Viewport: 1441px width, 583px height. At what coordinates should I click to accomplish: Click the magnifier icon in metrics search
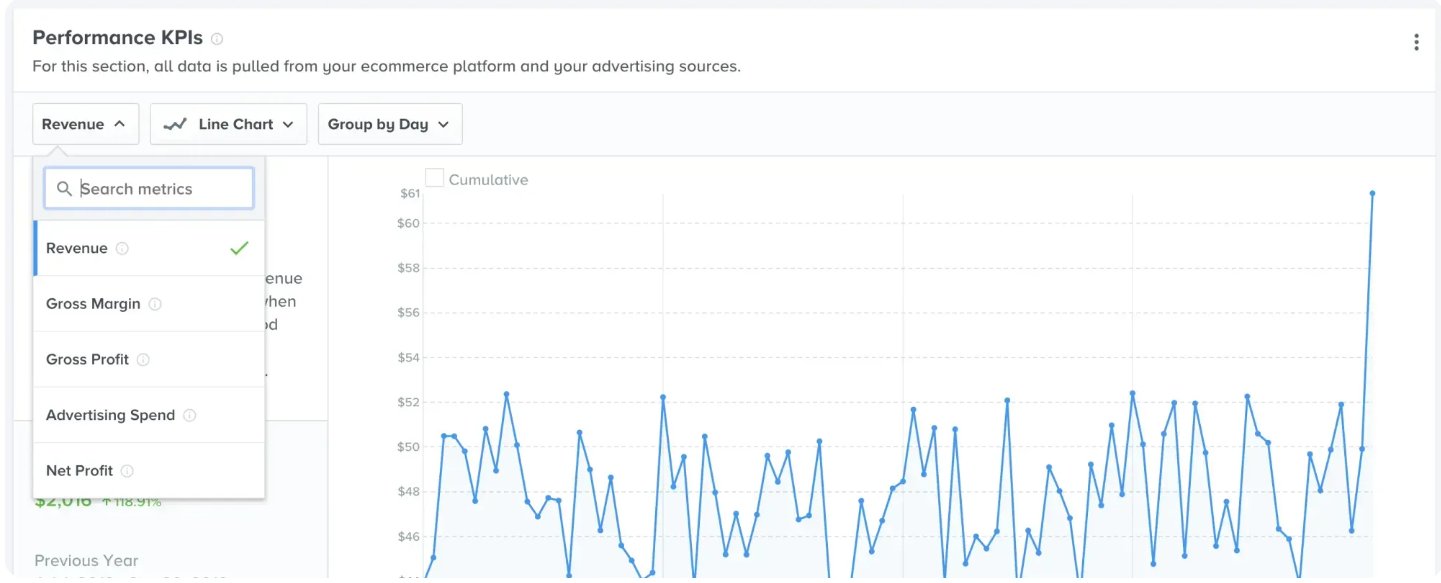coord(64,188)
